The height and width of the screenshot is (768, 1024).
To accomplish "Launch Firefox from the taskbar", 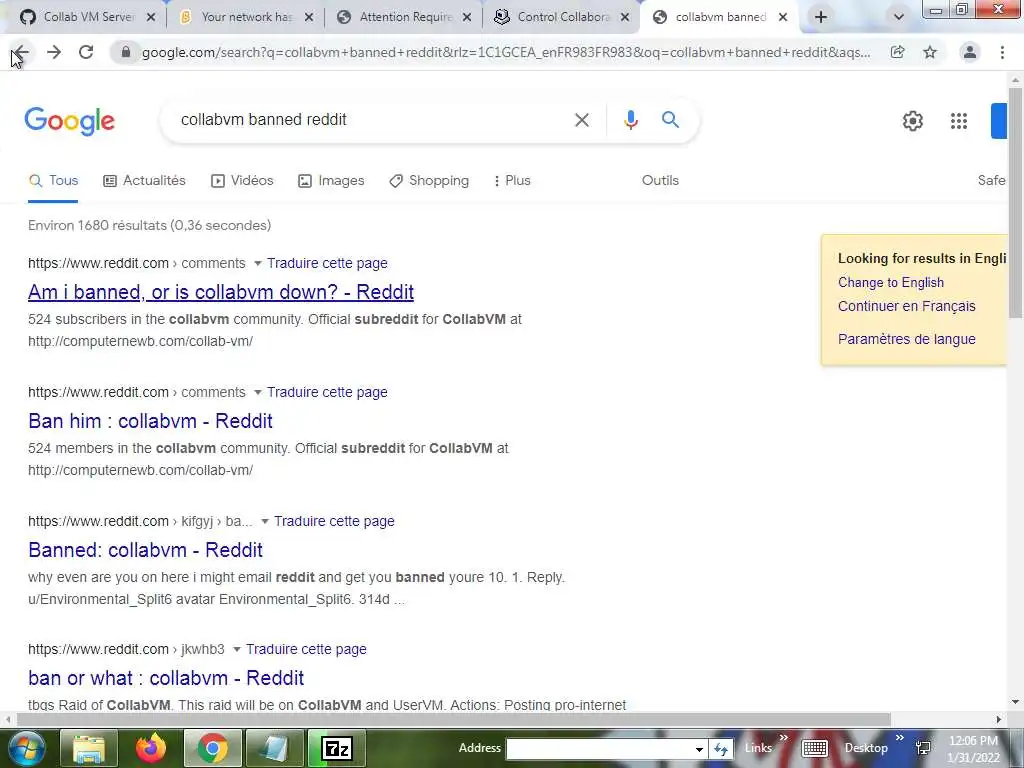I will tap(151, 748).
